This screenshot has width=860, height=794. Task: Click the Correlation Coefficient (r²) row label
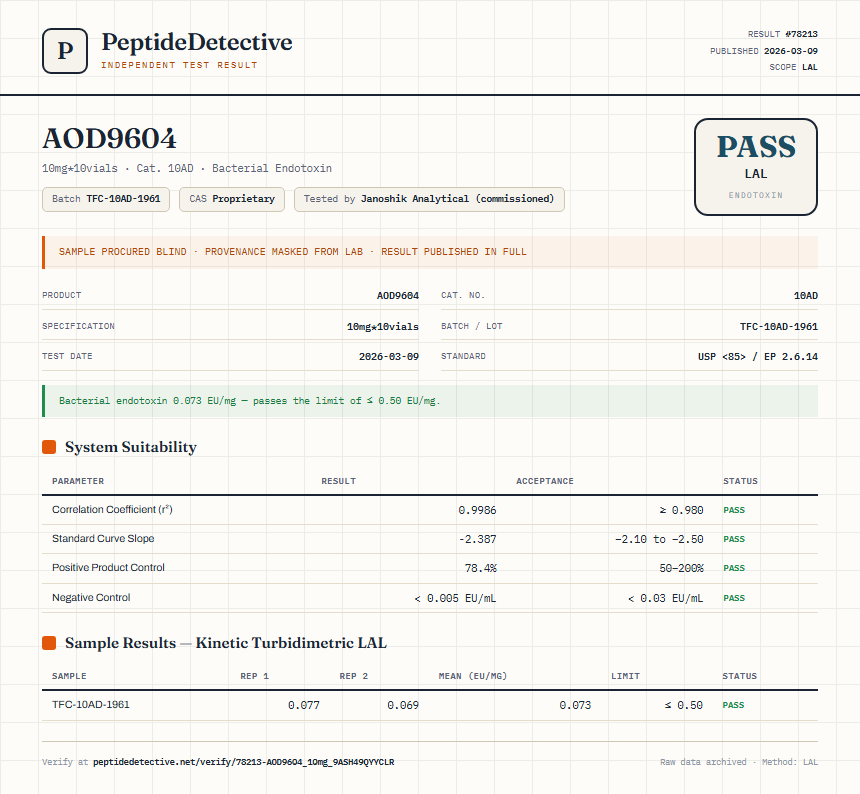pyautogui.click(x=112, y=509)
